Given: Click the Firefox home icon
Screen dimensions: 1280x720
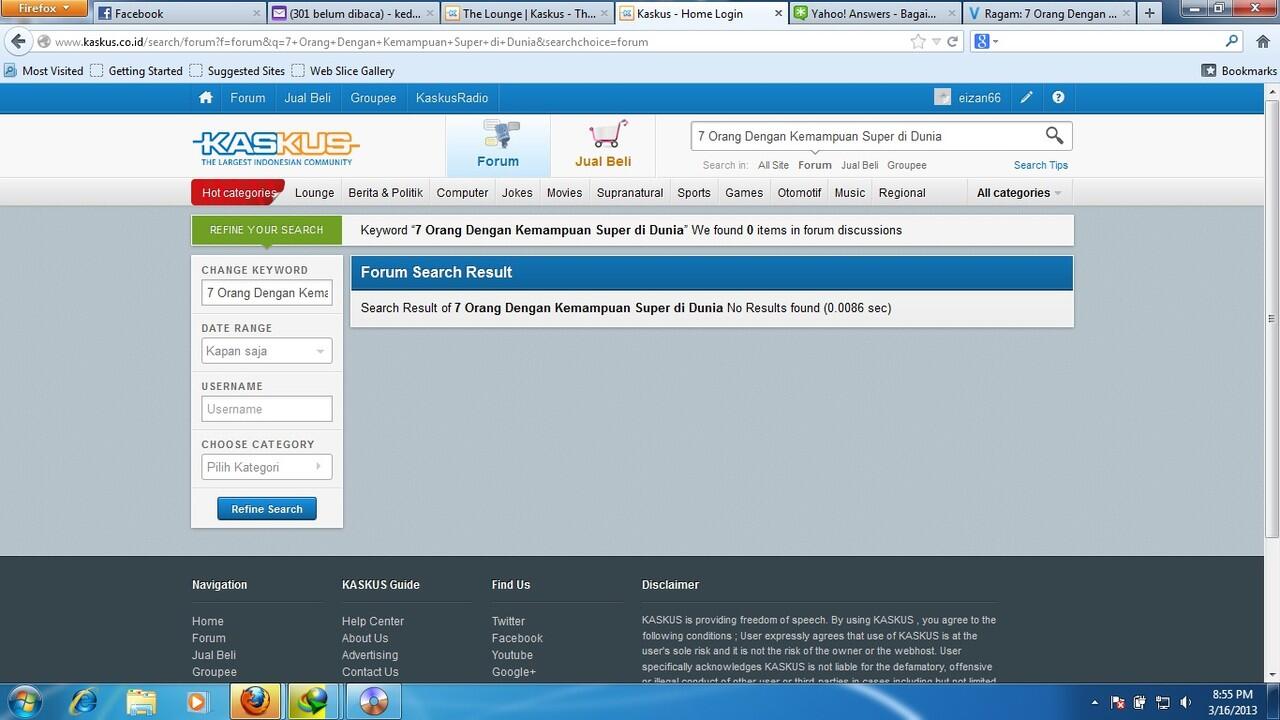Looking at the screenshot, I should coord(1262,42).
